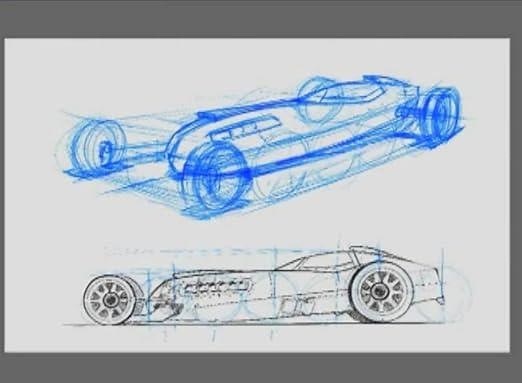This screenshot has height=383, width=522.
Task: Click the black side-view car drawing body
Action: tap(263, 287)
